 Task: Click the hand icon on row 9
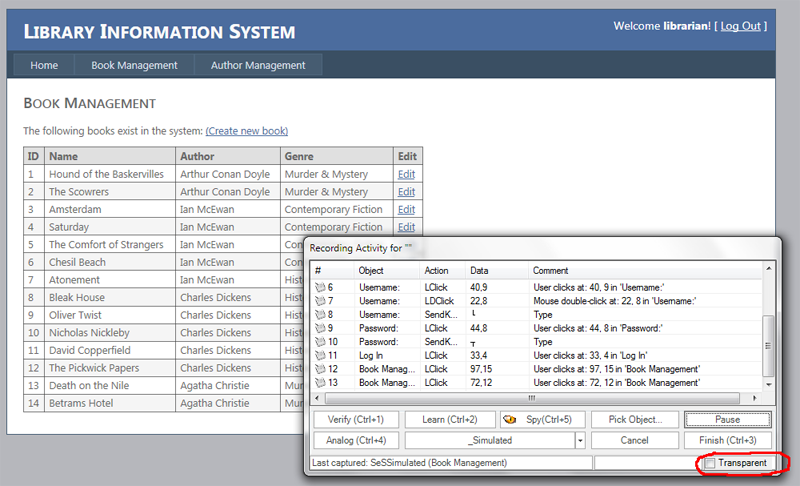pyautogui.click(x=320, y=327)
